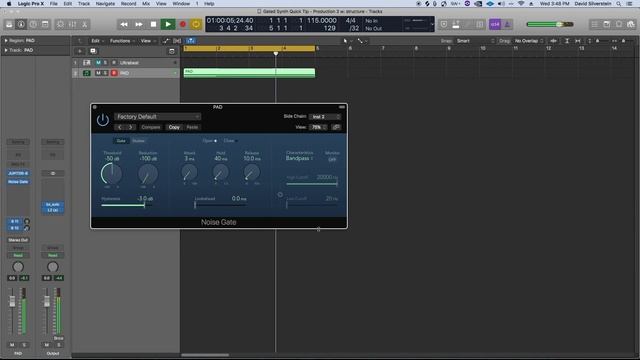Expand the Track: PAD disclosure triangle
Viewport: 640px width, 360px height.
click(6, 50)
